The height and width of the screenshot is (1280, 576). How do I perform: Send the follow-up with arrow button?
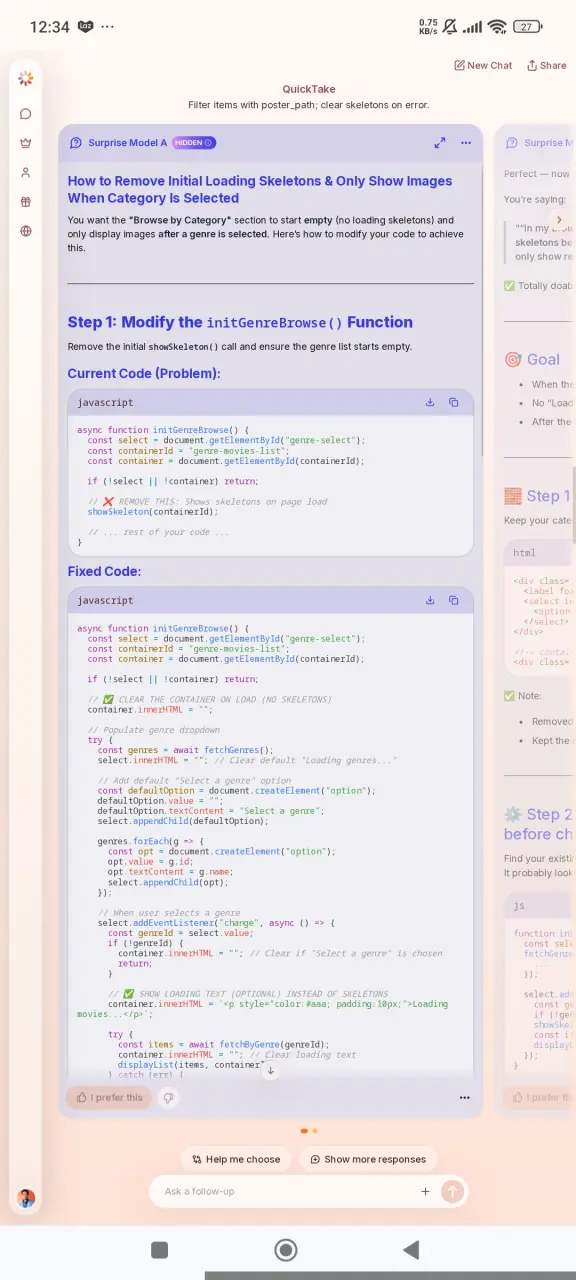[453, 1191]
